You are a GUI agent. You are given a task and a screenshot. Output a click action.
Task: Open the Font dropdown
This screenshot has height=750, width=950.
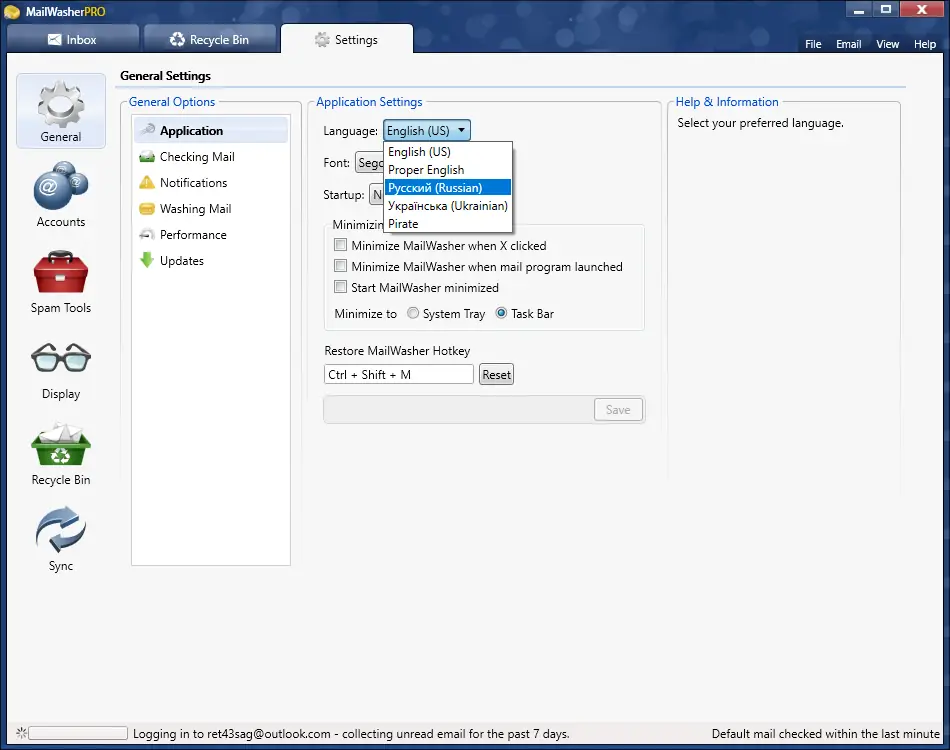coord(370,162)
